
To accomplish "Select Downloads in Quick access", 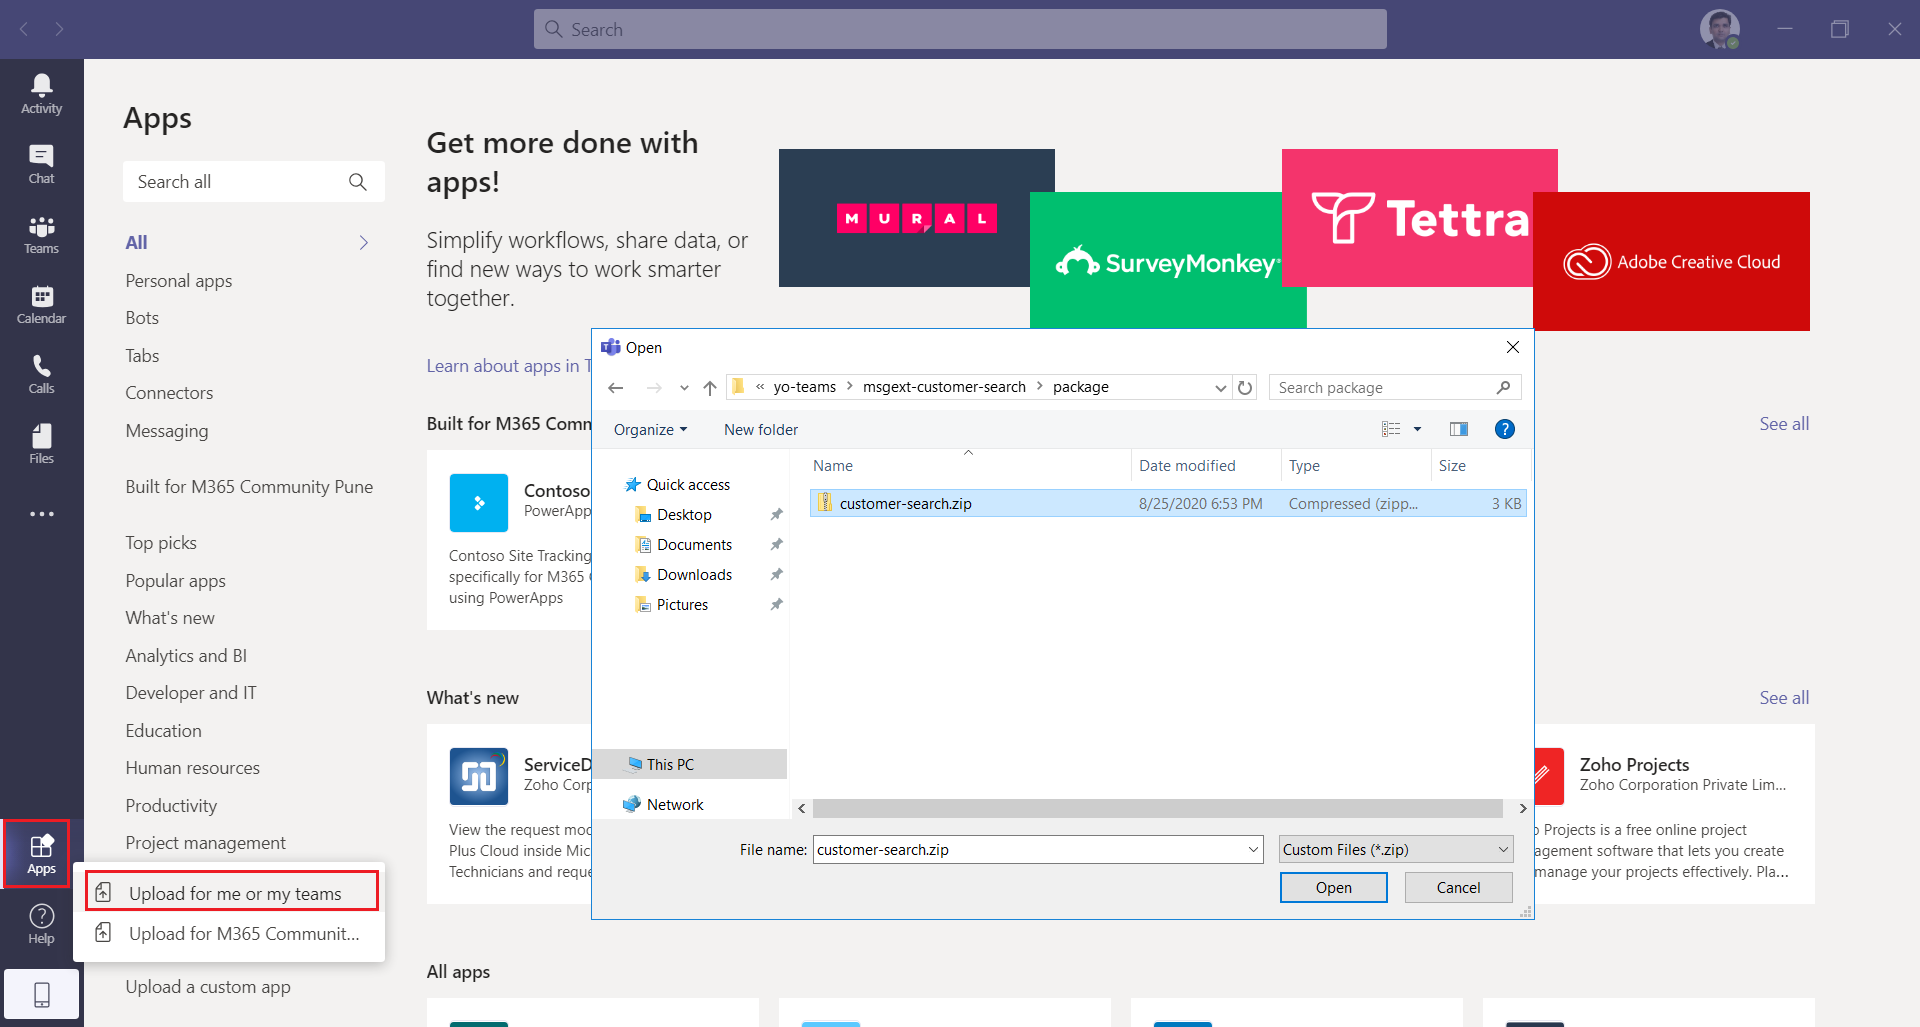I will pyautogui.click(x=694, y=575).
